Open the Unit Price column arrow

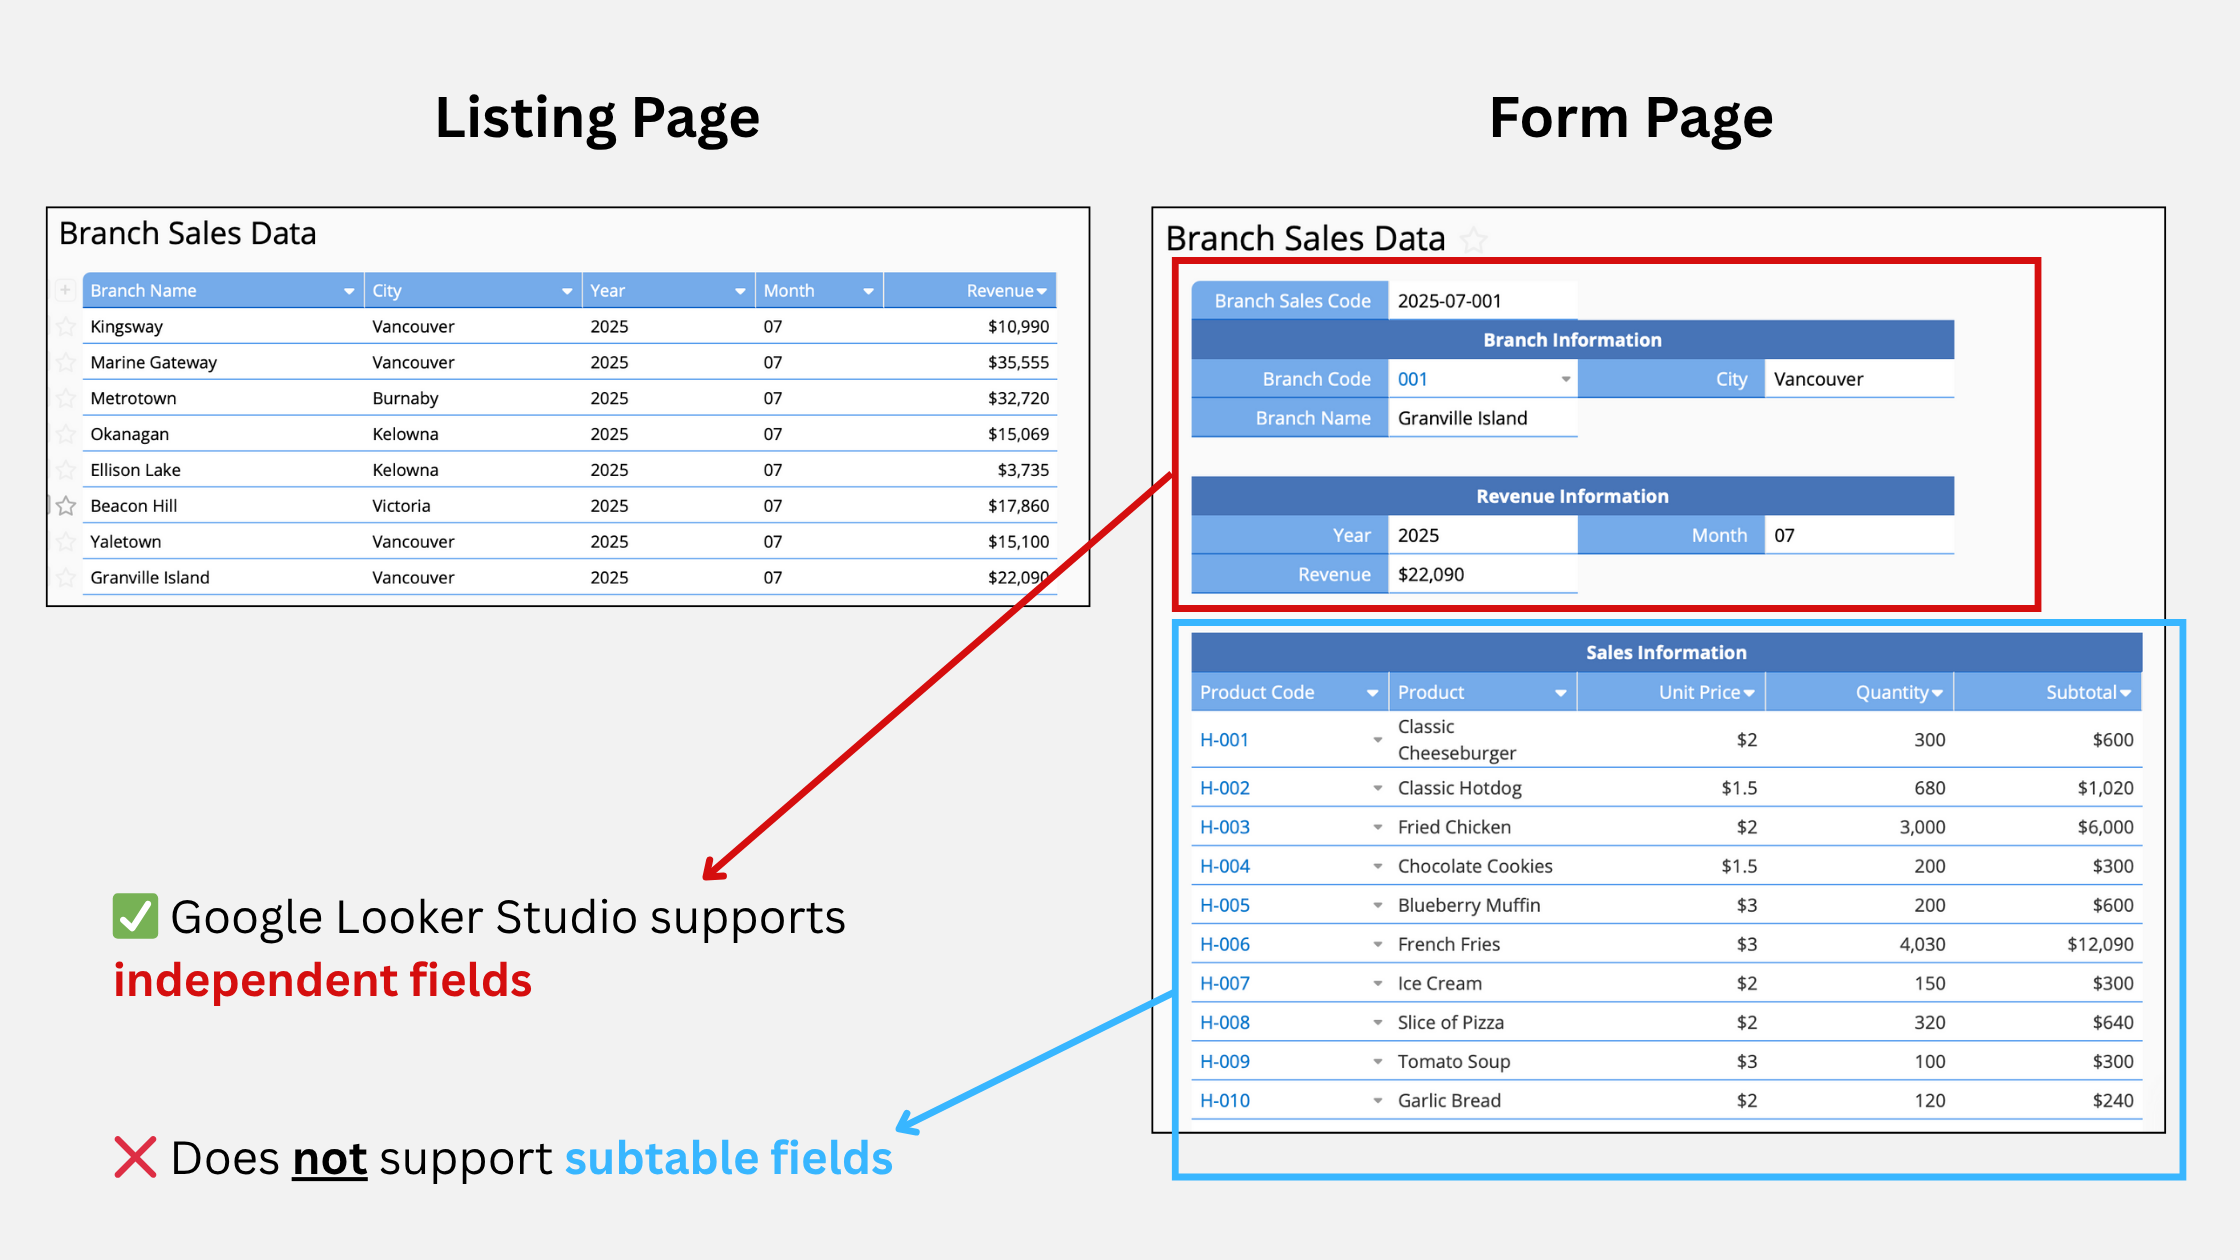(x=1749, y=693)
